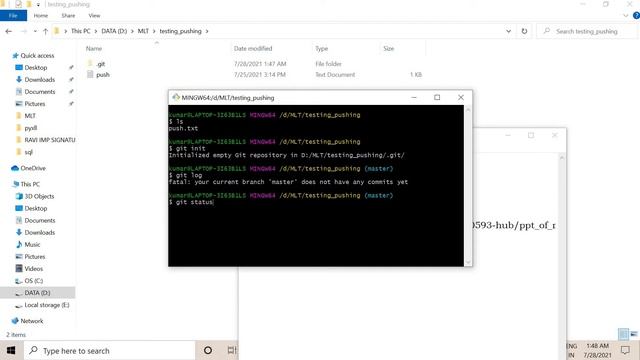Viewport: 640px width, 360px height.
Task: Expand address bar history dropdown
Action: click(x=508, y=31)
